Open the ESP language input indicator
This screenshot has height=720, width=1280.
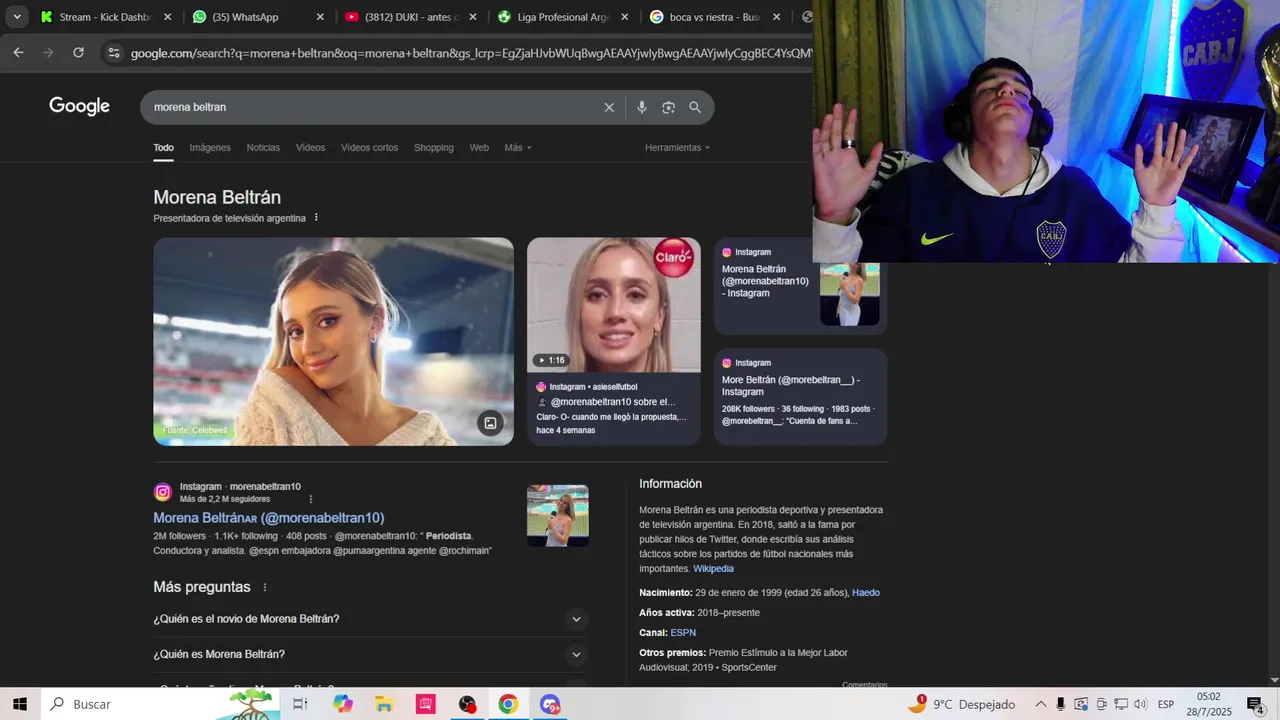(1166, 704)
